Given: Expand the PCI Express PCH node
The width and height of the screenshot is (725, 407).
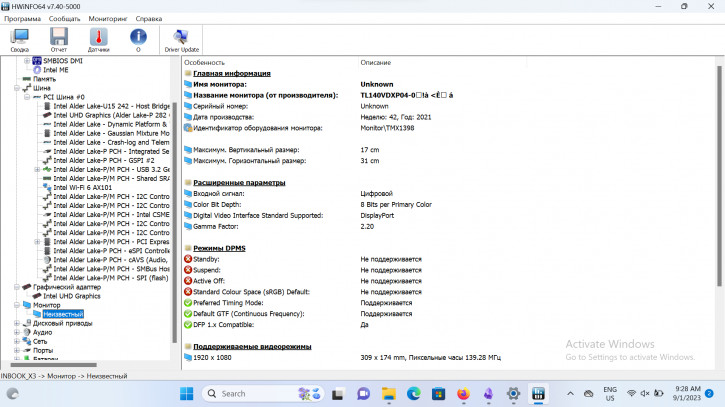Looking at the screenshot, I should pos(37,242).
